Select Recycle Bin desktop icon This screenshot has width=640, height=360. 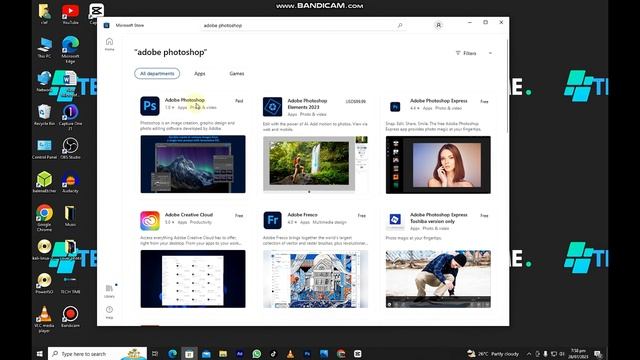pos(44,115)
